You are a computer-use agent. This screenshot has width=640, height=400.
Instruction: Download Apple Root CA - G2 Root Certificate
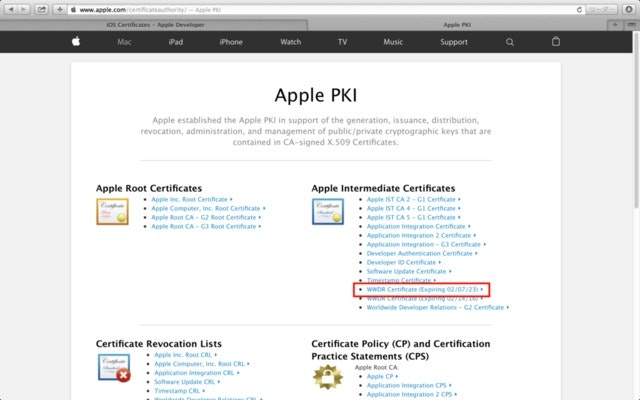(x=204, y=217)
